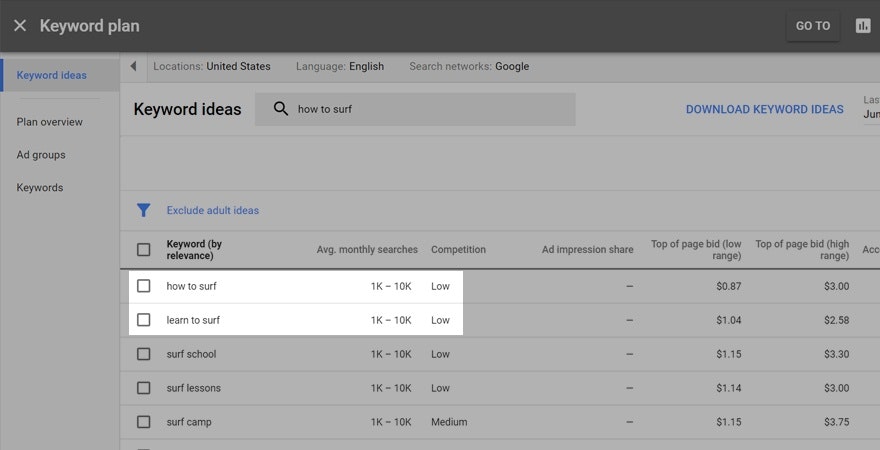
Task: Open Plan overview in the sidebar
Action: pyautogui.click(x=49, y=122)
